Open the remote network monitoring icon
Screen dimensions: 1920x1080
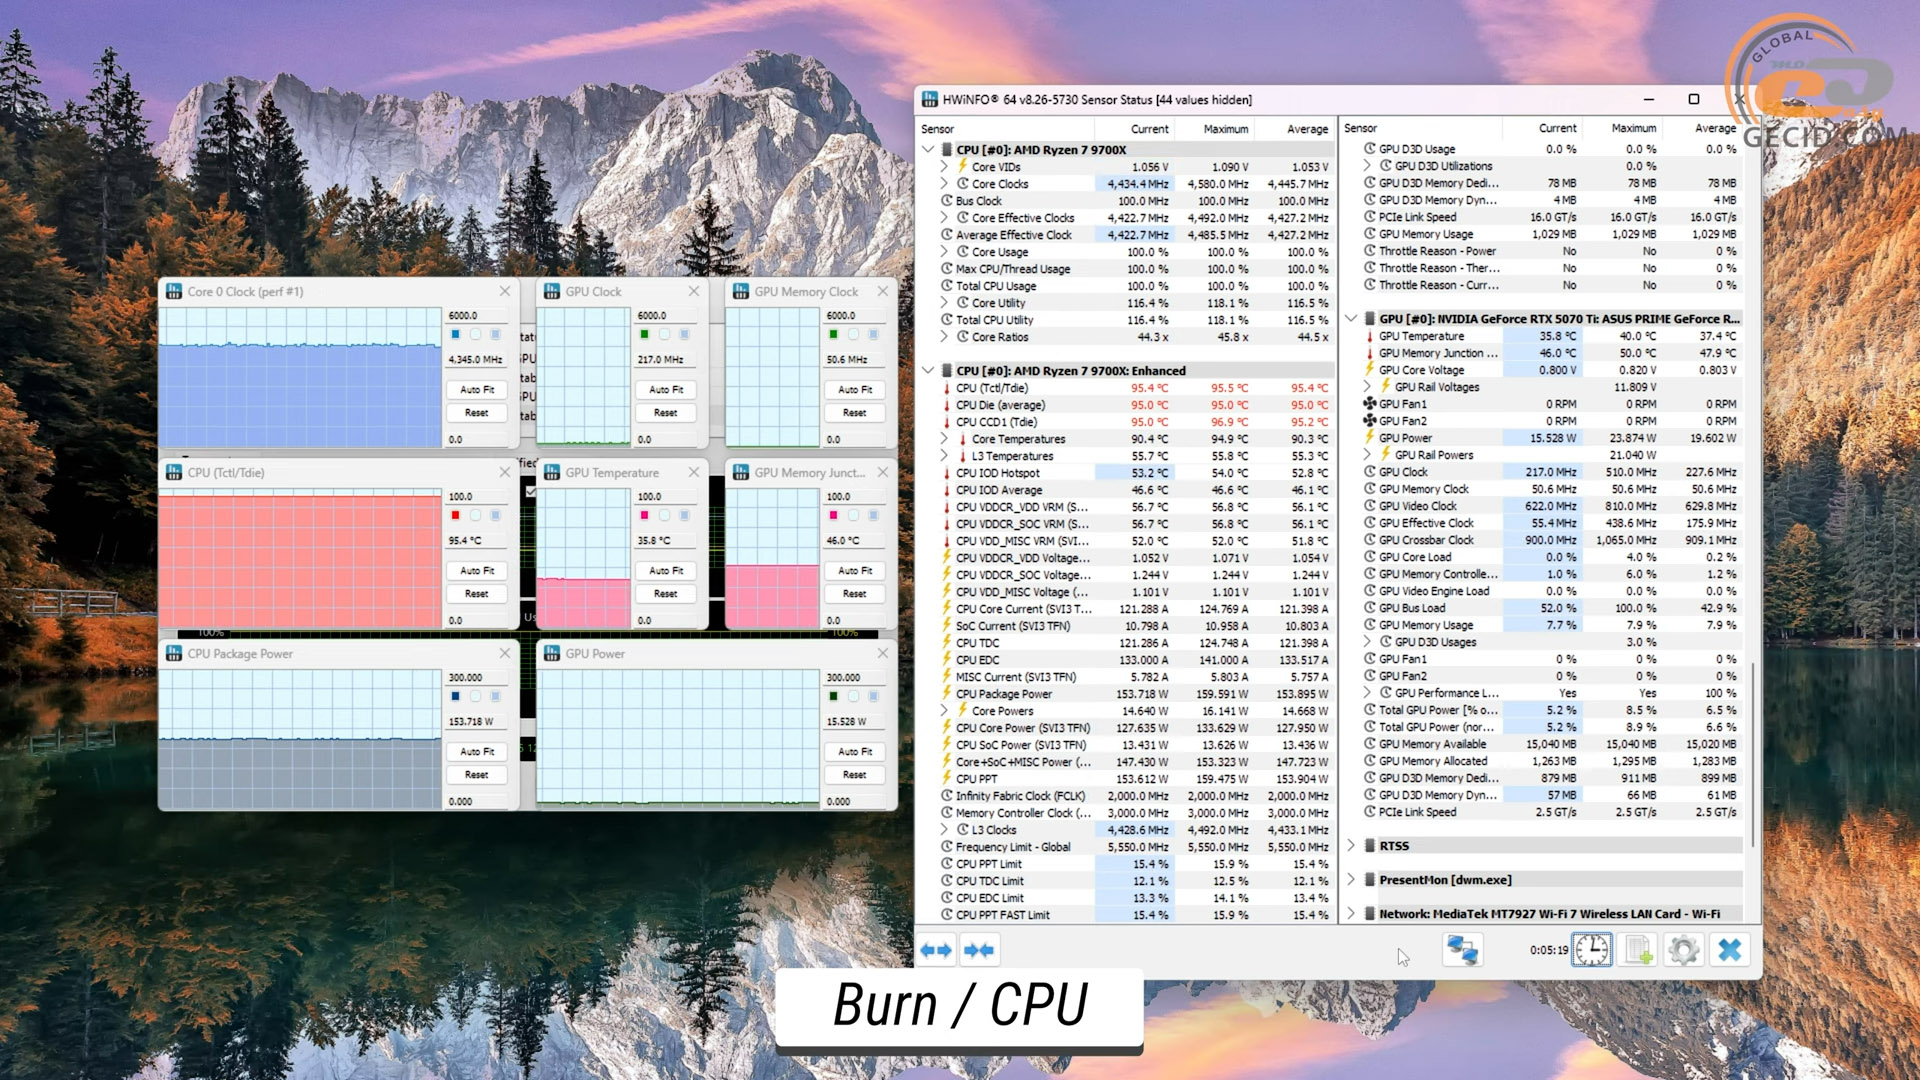pyautogui.click(x=1462, y=950)
